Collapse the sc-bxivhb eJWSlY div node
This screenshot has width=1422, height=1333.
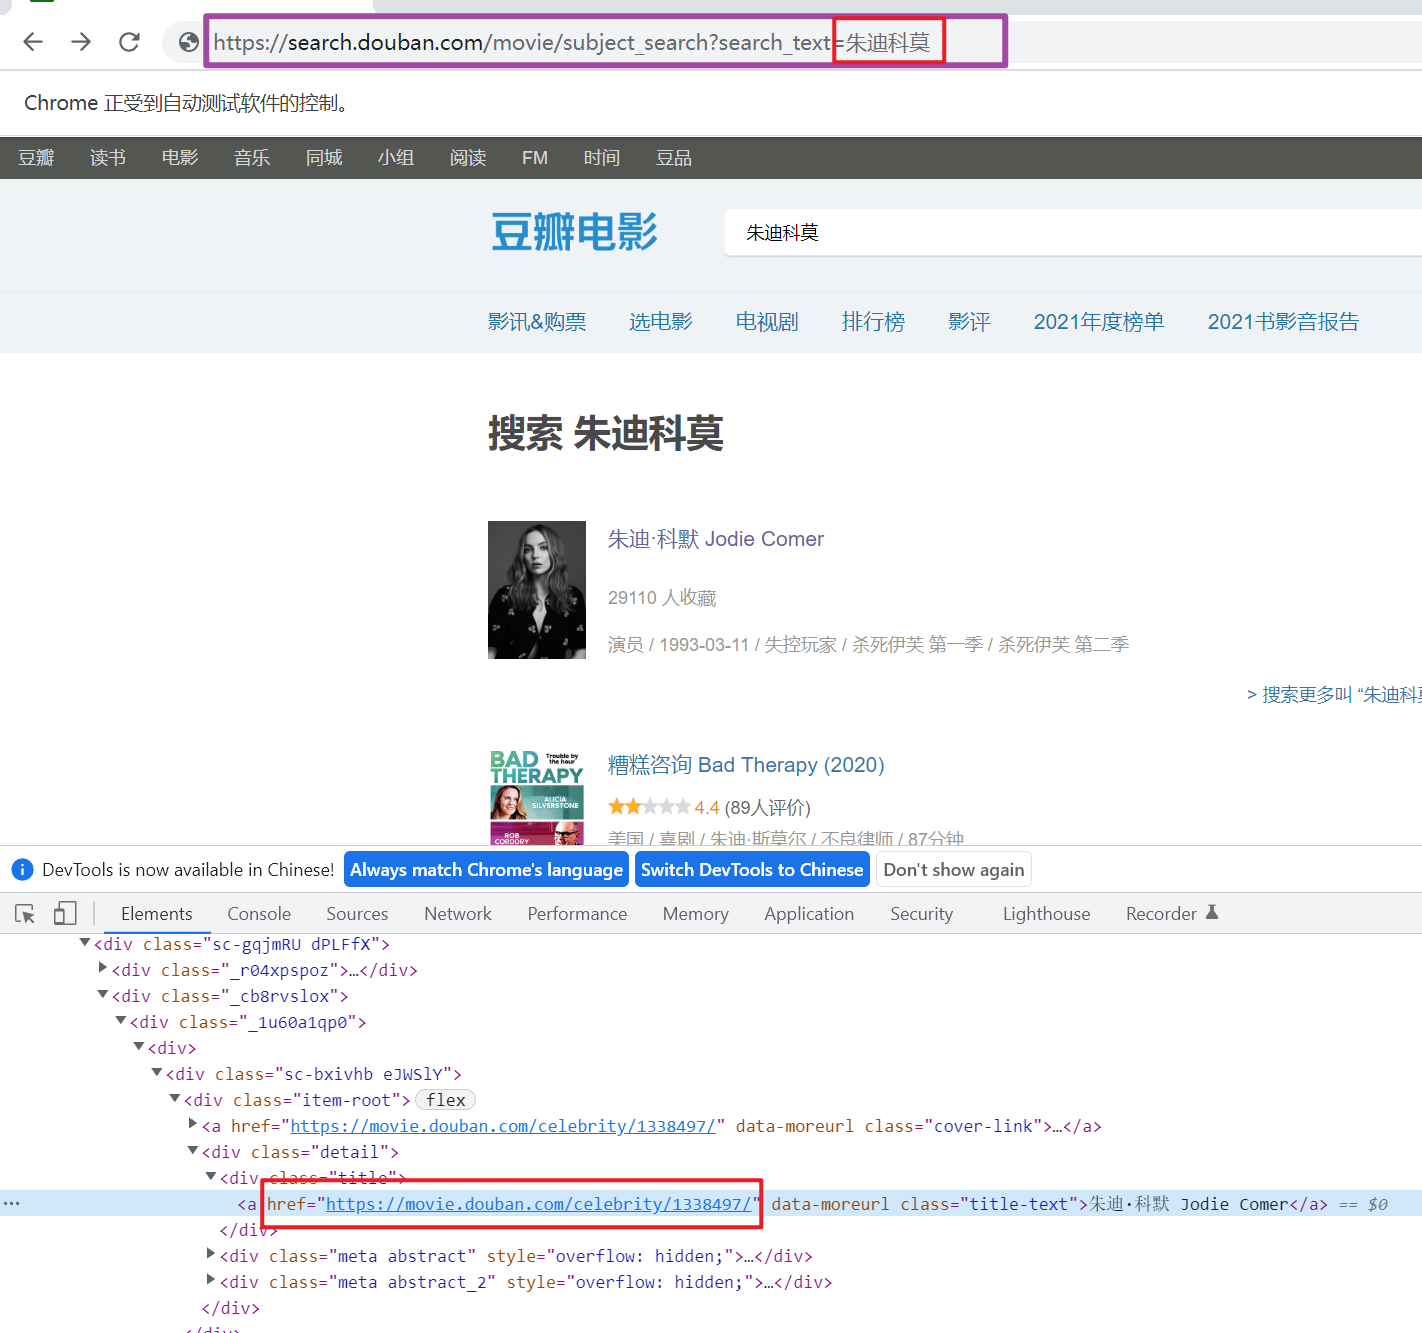pos(157,1073)
